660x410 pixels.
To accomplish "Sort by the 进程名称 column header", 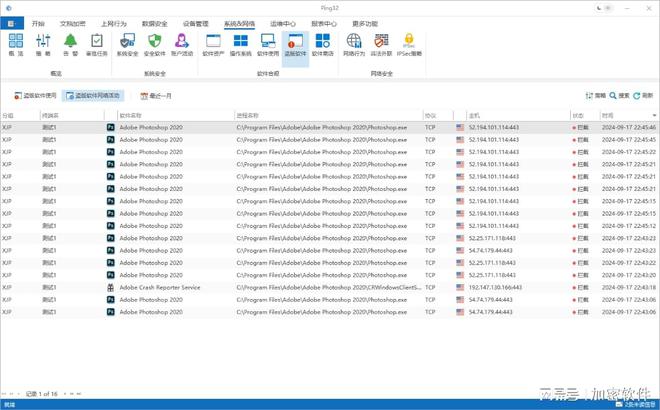I will 328,115.
